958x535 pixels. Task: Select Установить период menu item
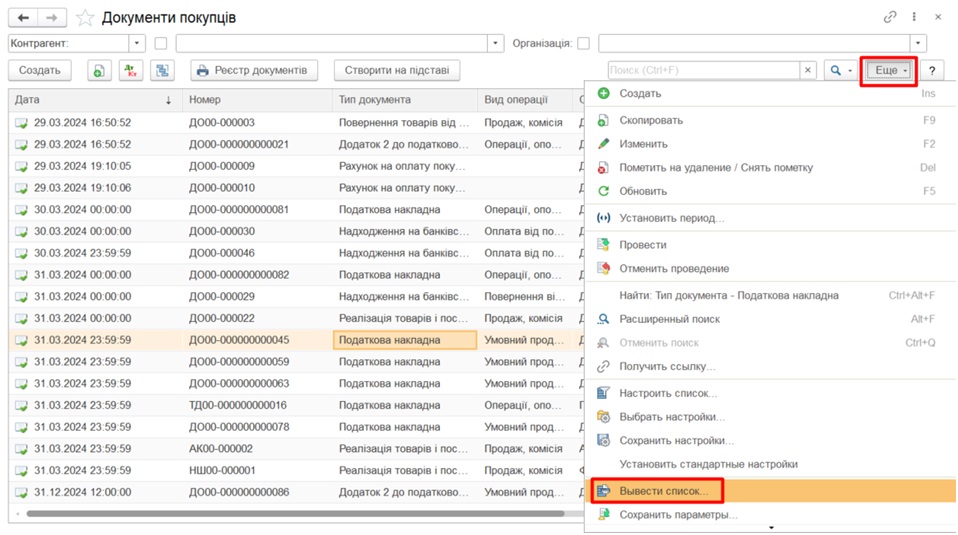click(x=671, y=218)
